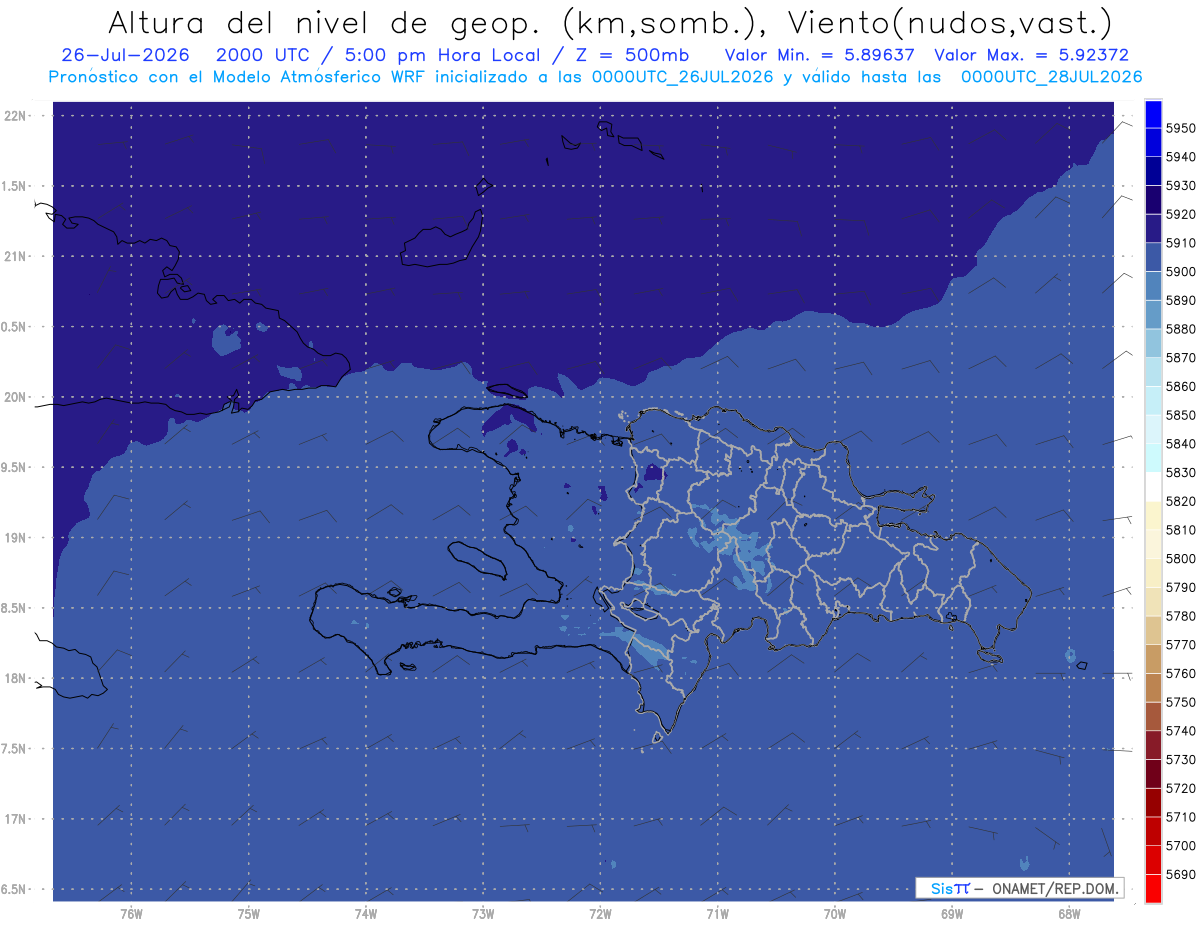Click the date '26-Jul-2026'
This screenshot has height=927, width=1200.
coord(127,56)
